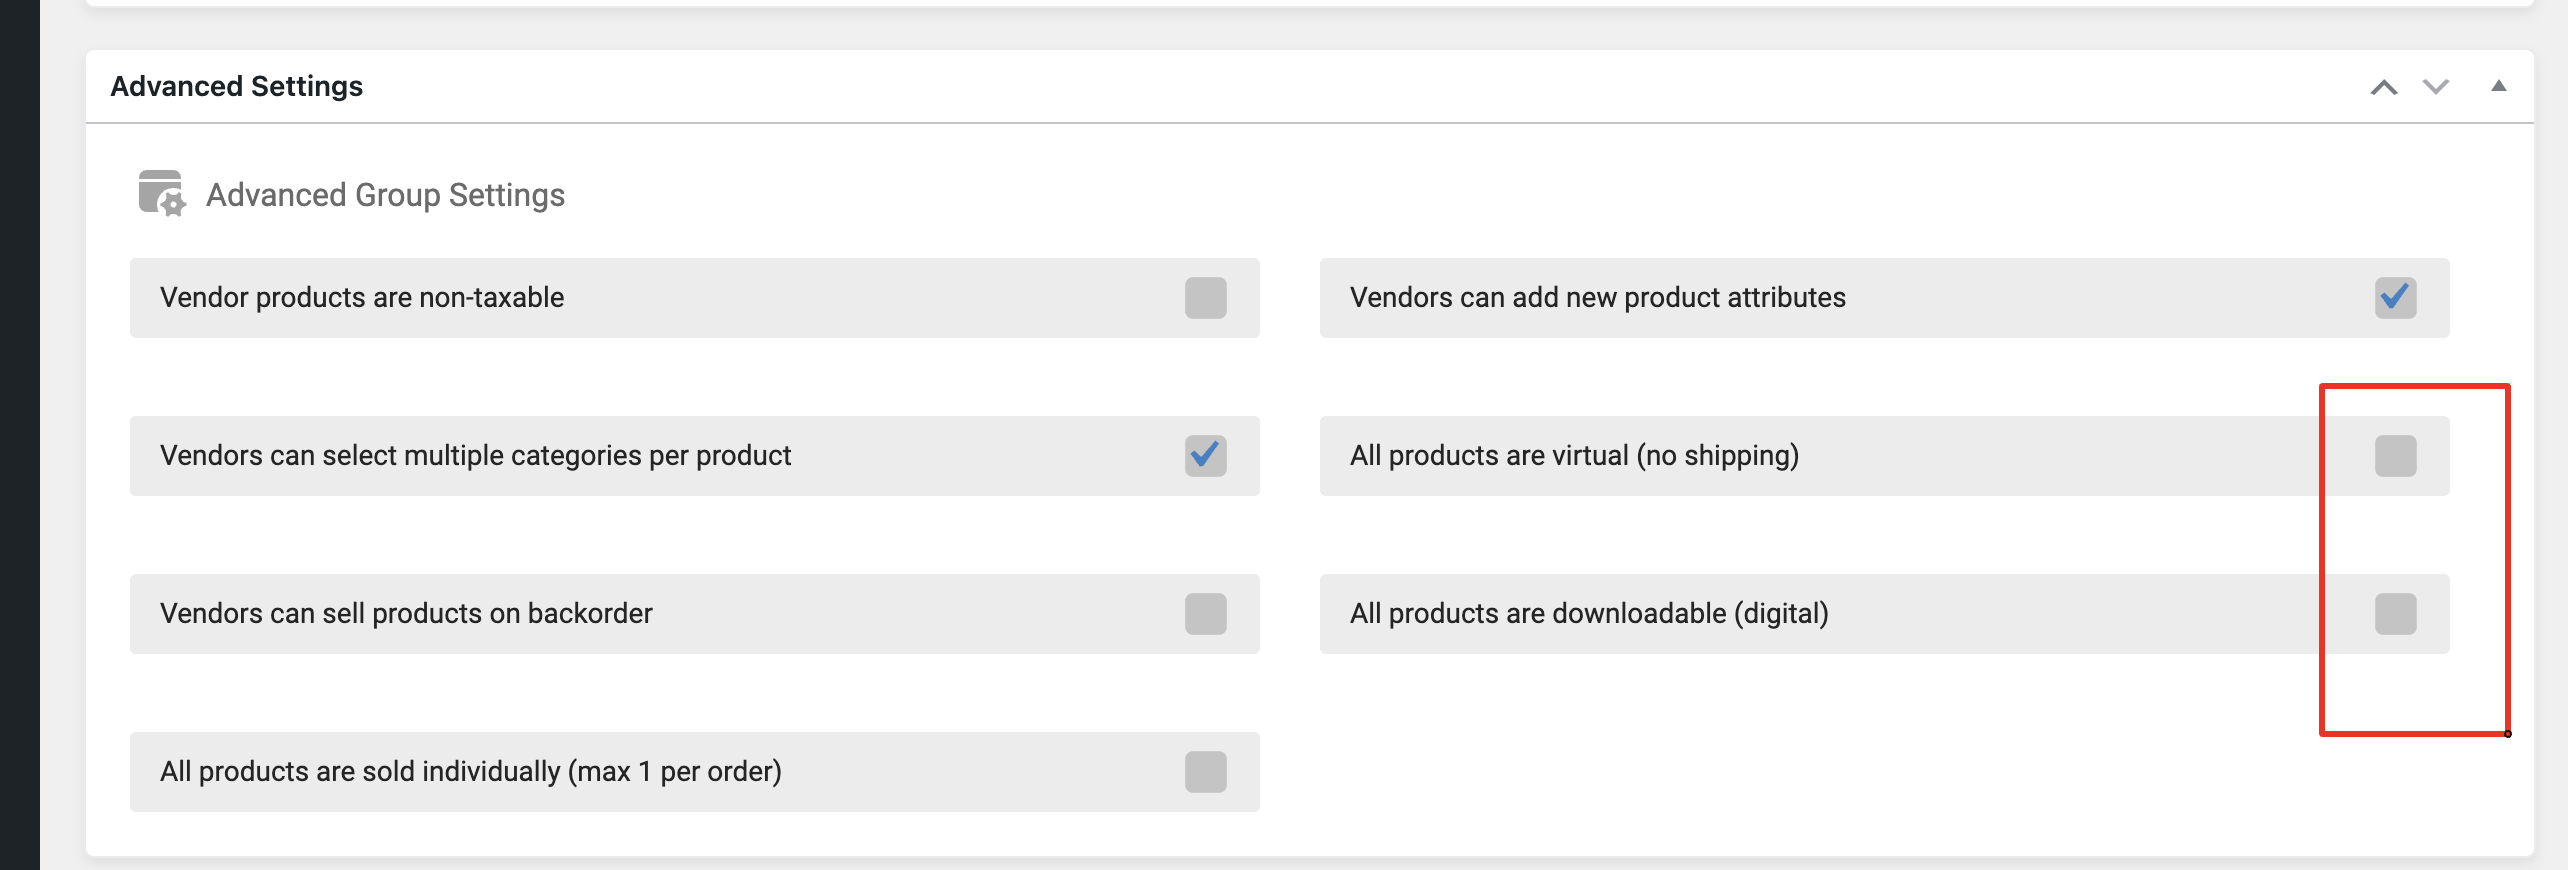2568x870 pixels.
Task: Enable All products are virtual checkbox
Action: 2396,456
